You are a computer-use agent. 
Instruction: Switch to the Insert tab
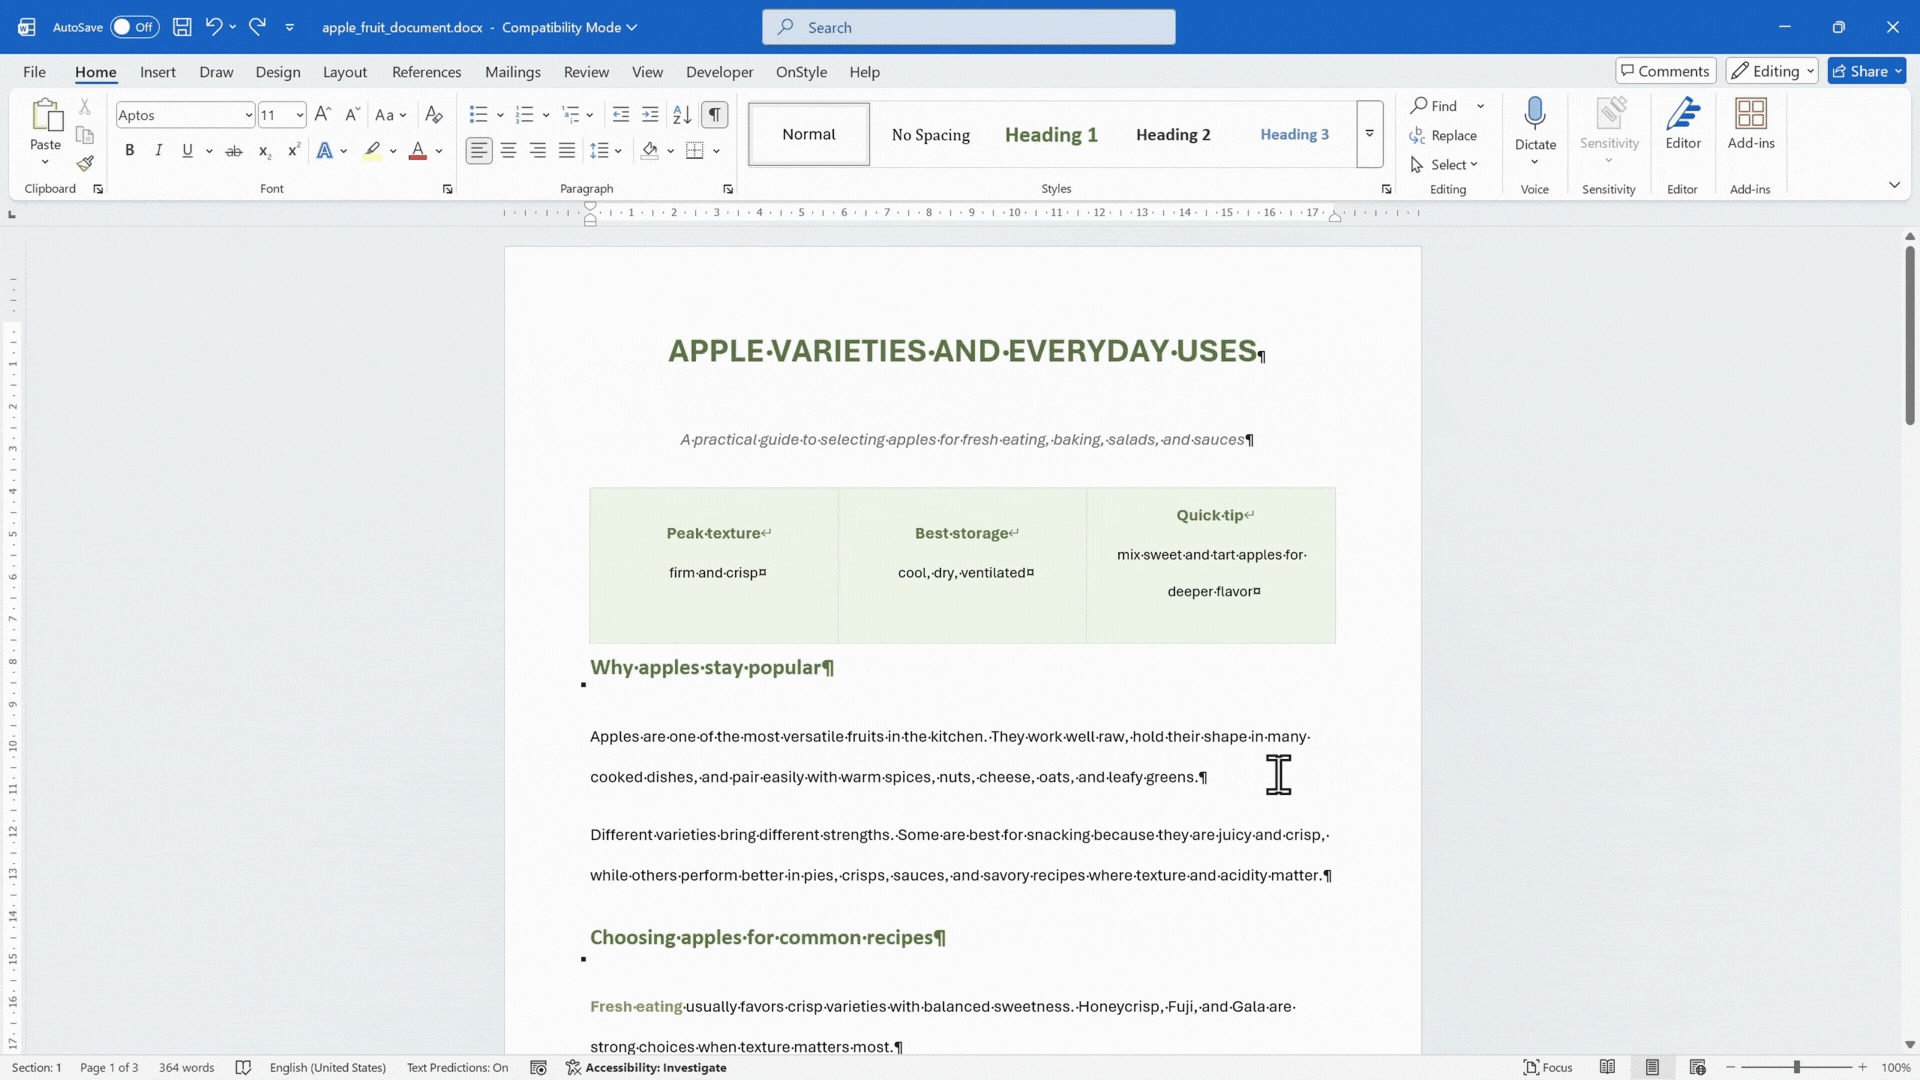(158, 72)
